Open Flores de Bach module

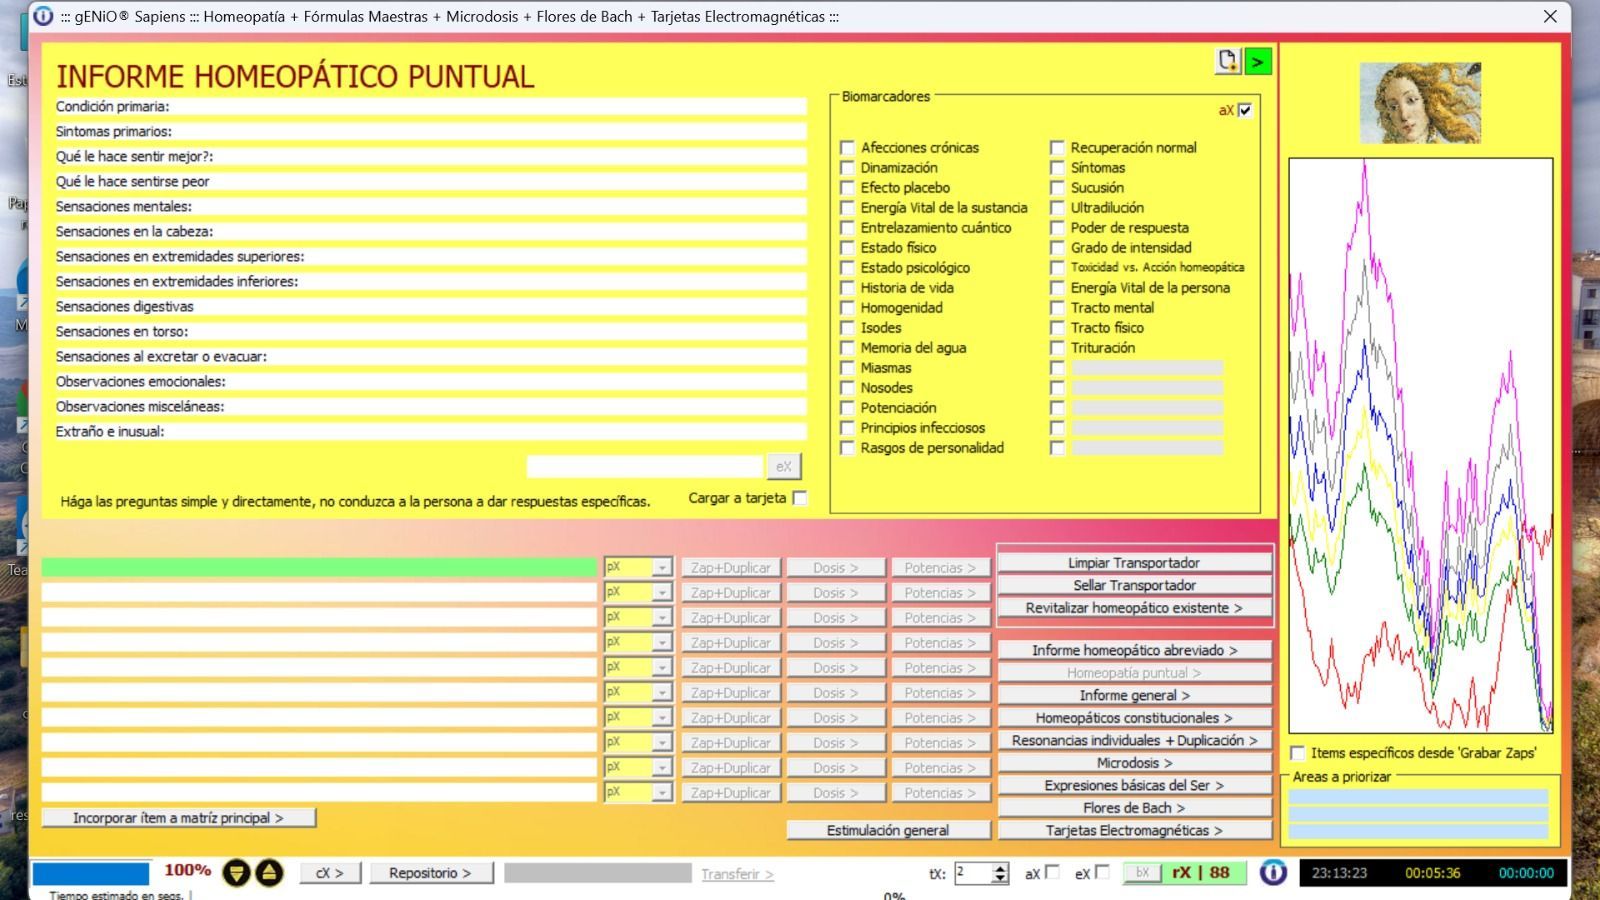[x=1134, y=808]
